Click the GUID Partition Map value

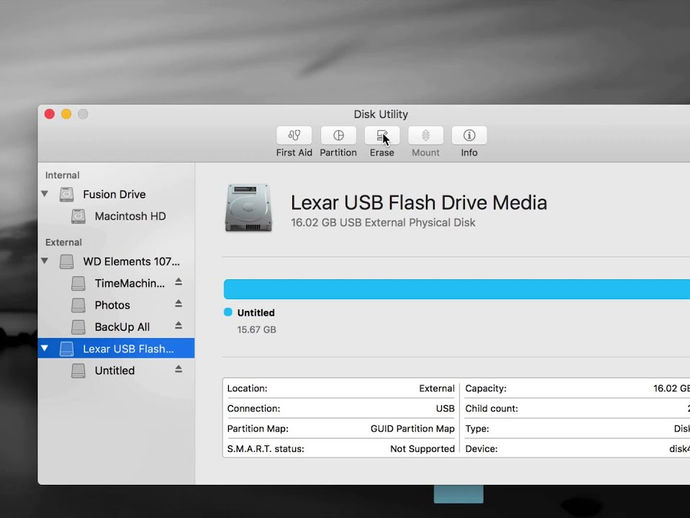(412, 429)
